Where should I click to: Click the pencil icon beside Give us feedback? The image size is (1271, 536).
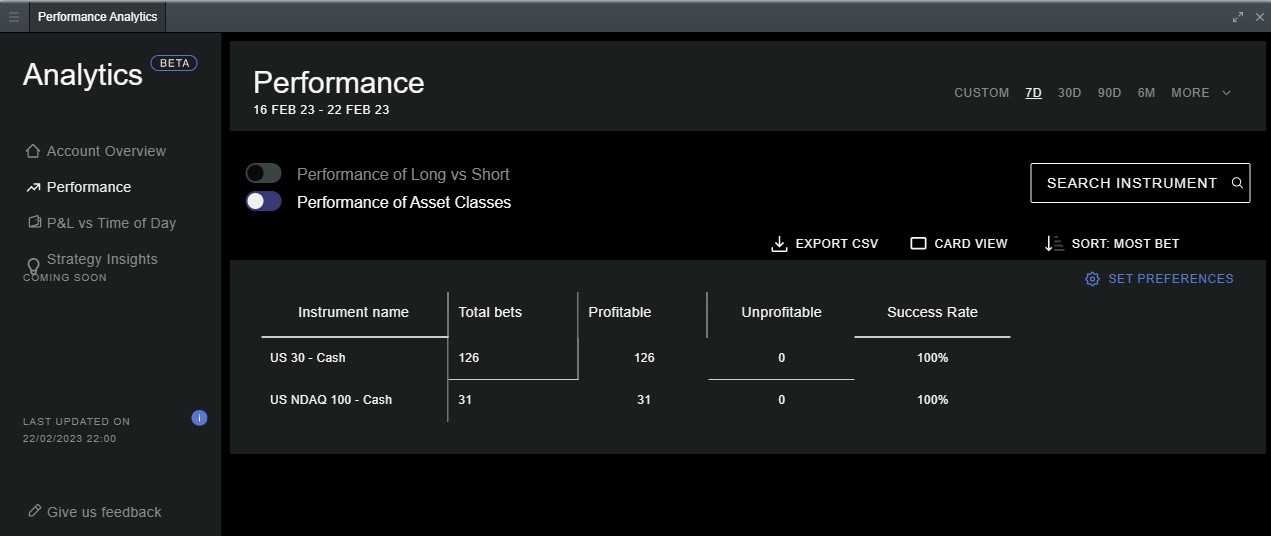35,511
